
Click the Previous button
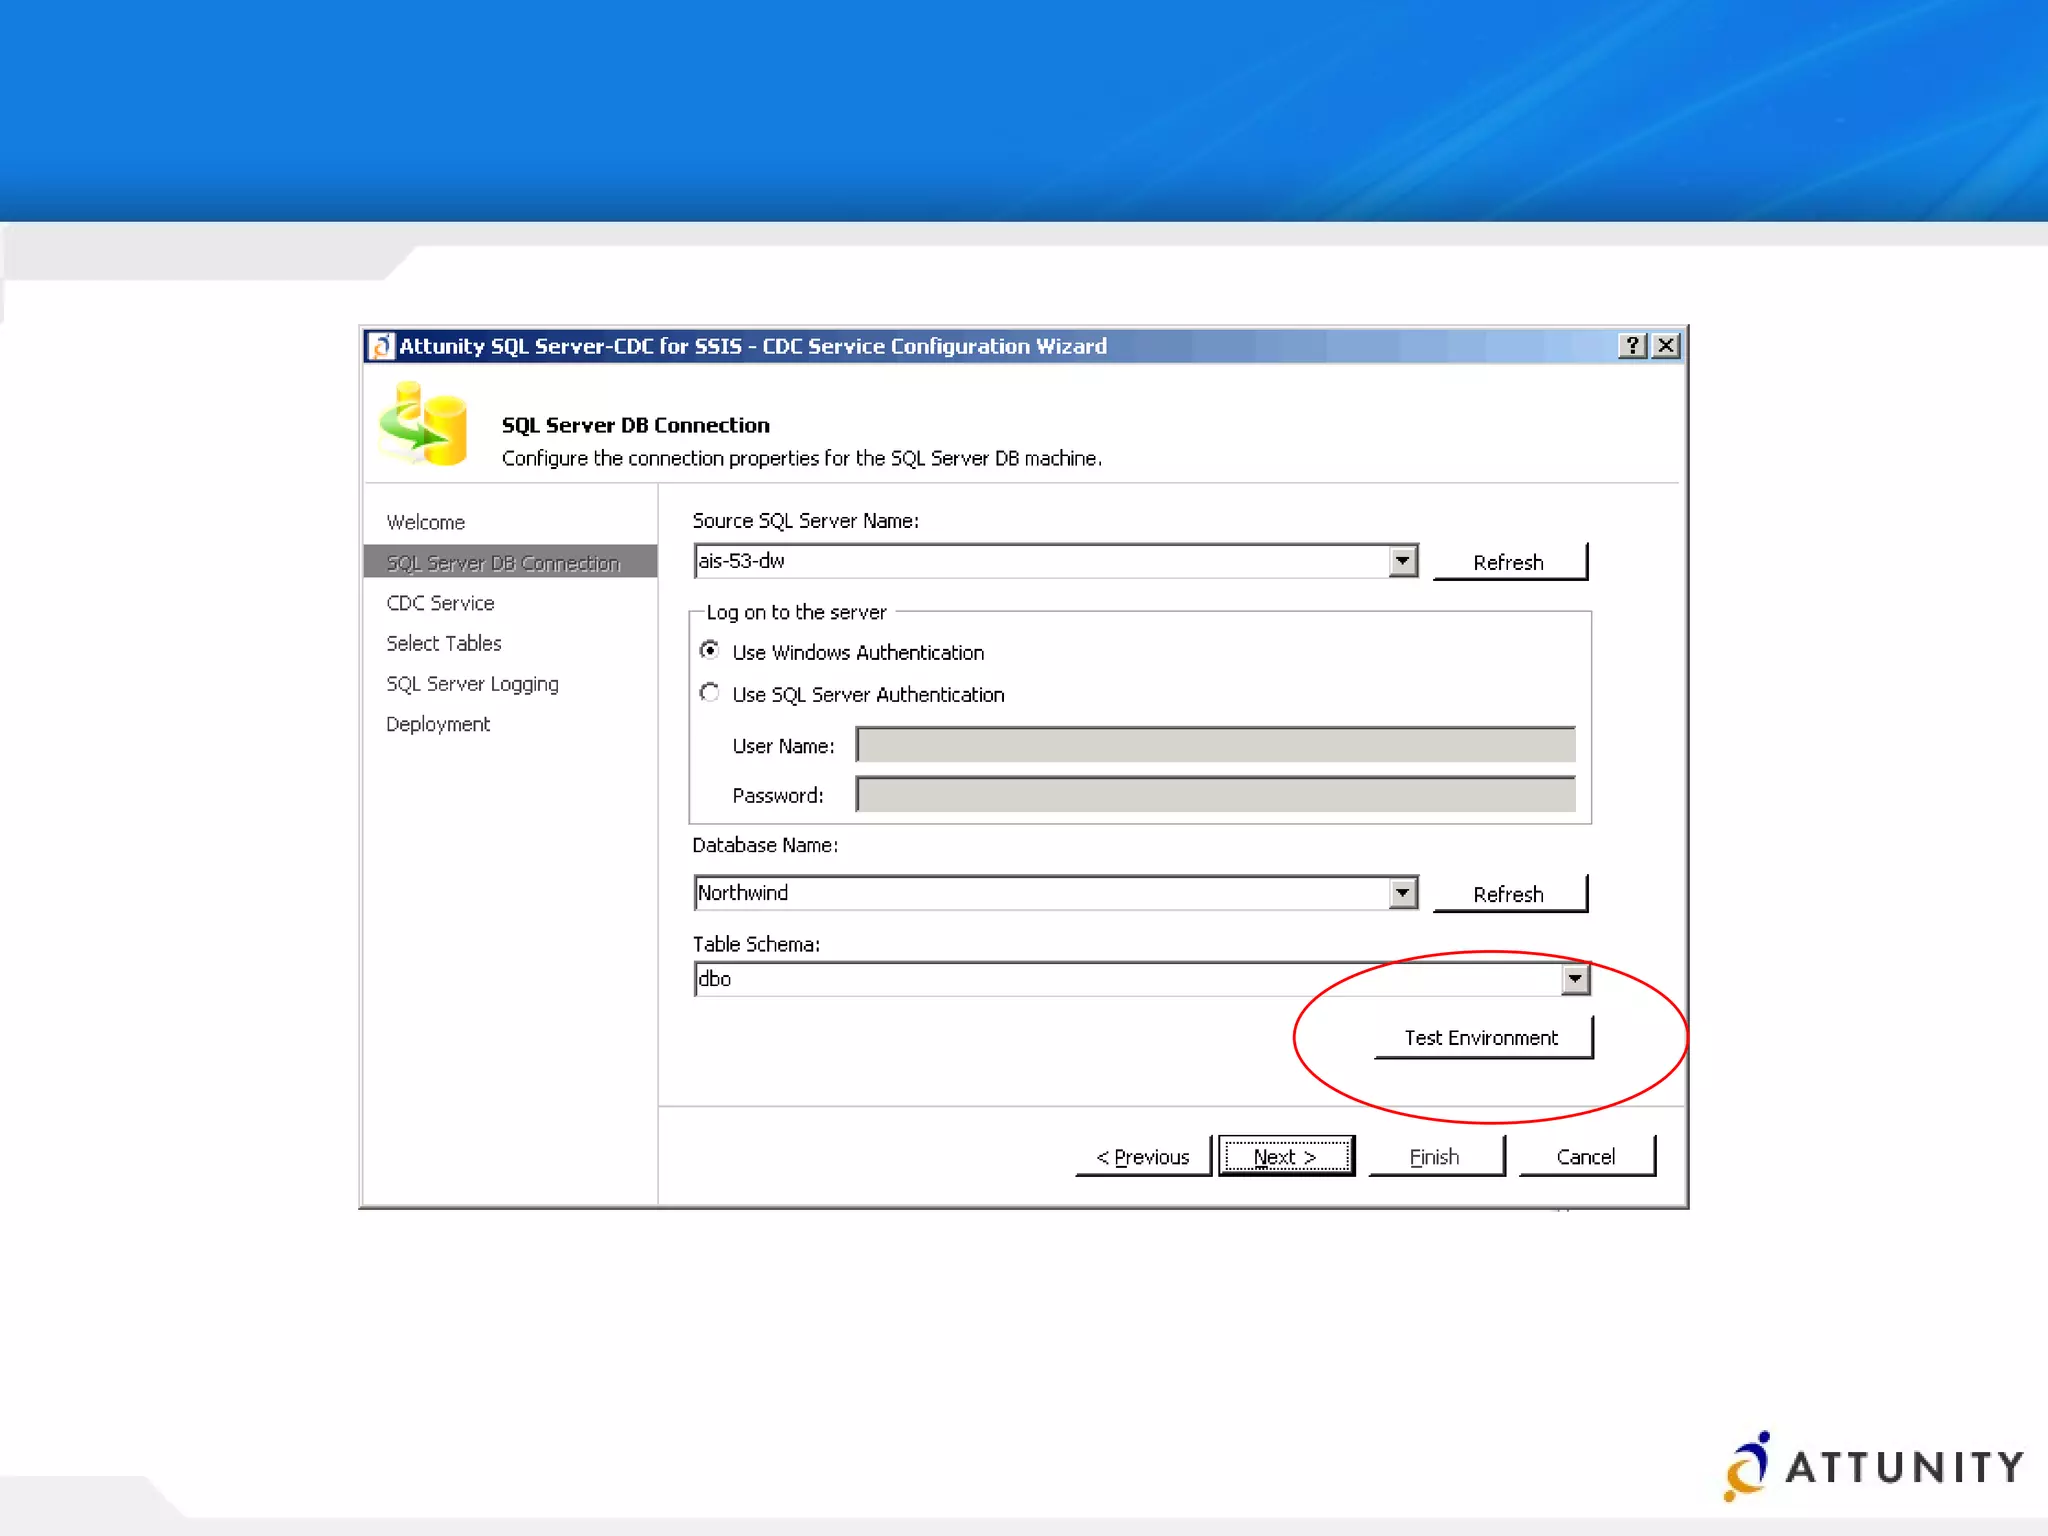pos(1143,1157)
